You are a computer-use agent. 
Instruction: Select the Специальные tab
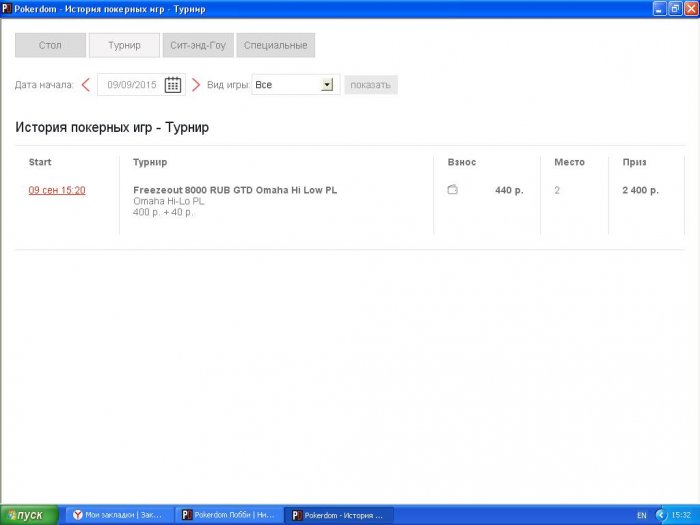(275, 45)
